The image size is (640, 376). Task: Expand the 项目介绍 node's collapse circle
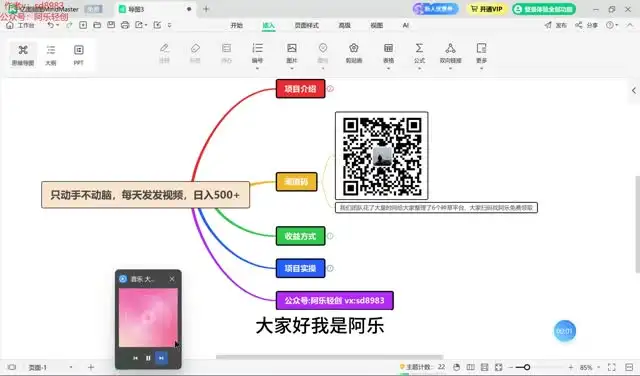coord(330,89)
